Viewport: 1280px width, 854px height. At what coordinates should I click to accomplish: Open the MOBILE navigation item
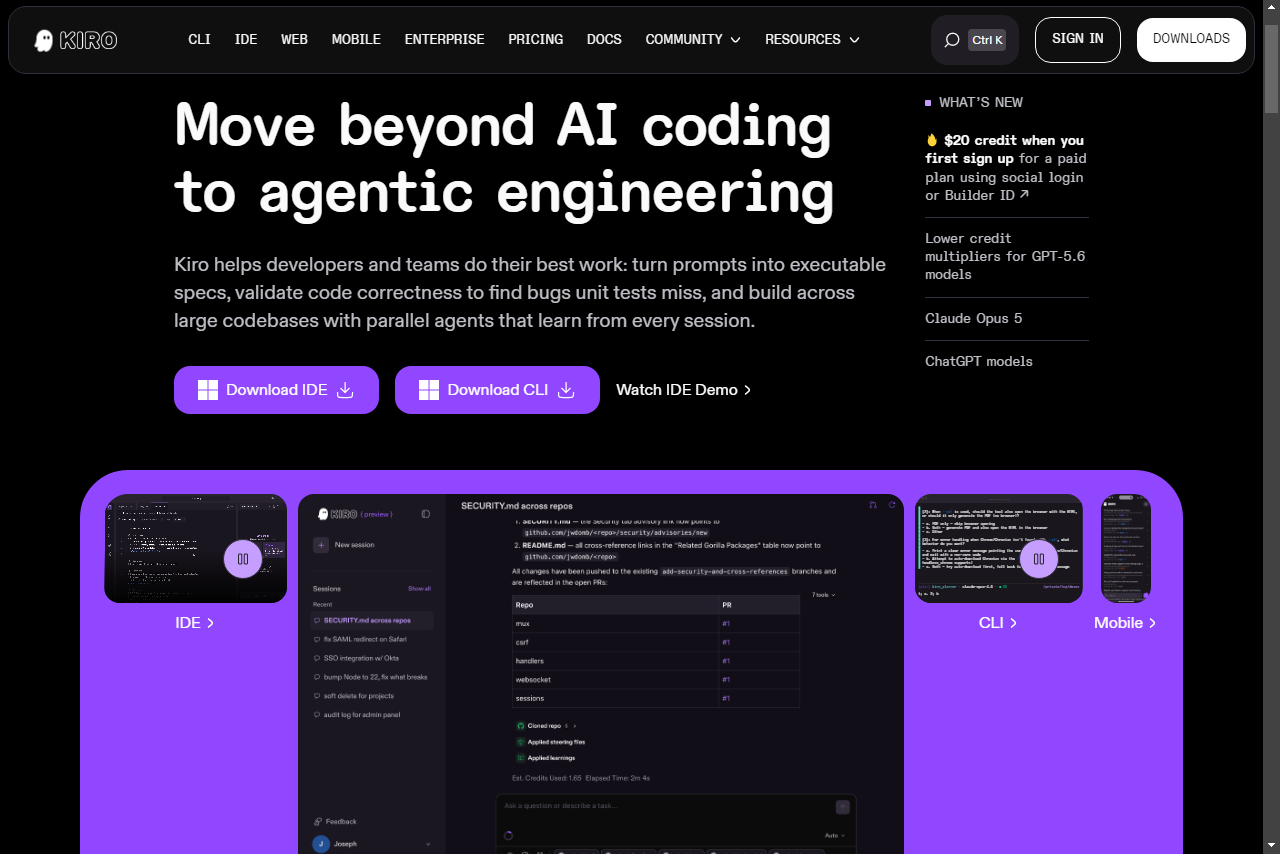tap(356, 40)
